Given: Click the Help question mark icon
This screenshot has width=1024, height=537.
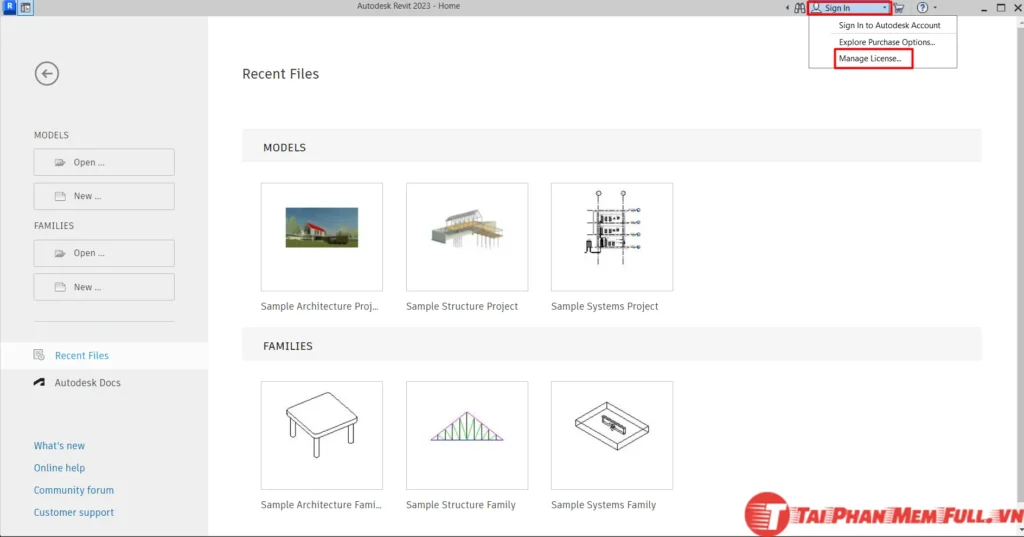Looking at the screenshot, I should [x=922, y=8].
